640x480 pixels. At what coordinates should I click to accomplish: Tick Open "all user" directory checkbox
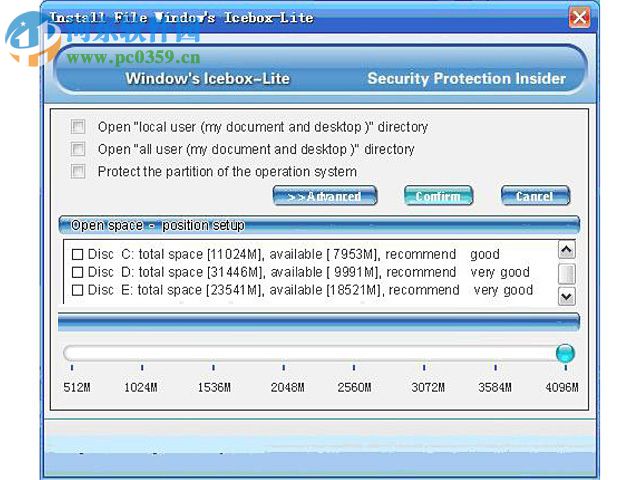tap(78, 149)
